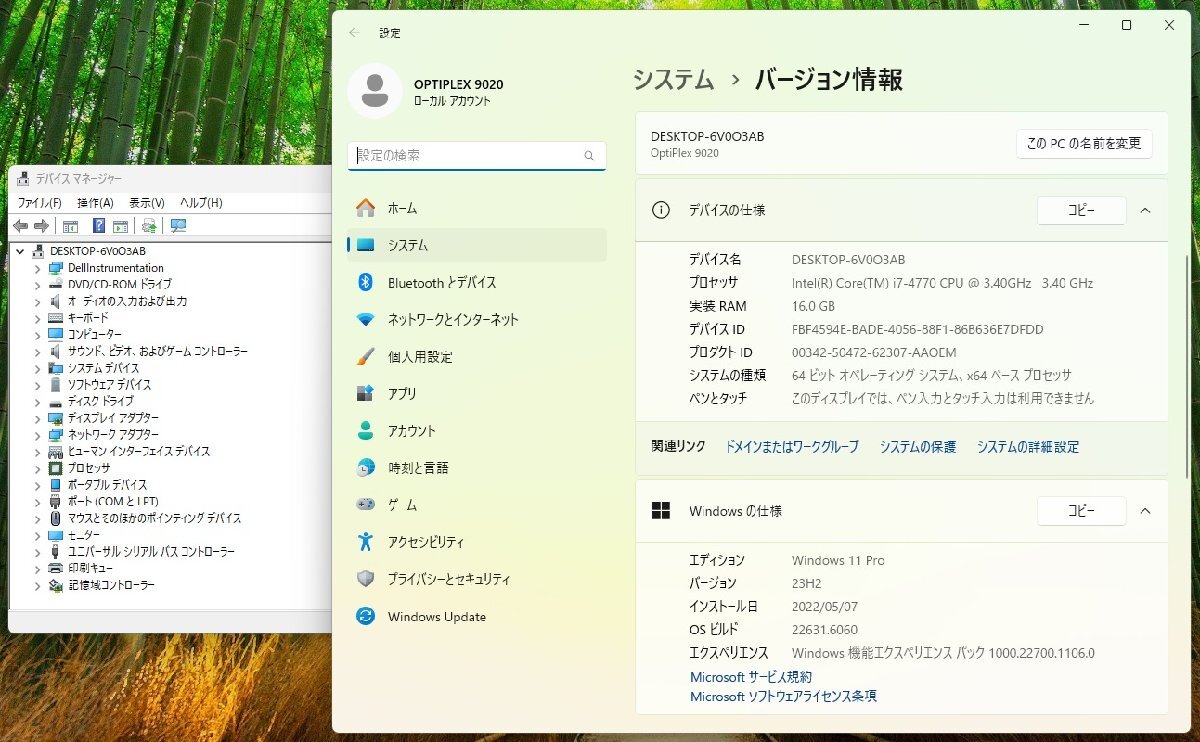Collapse the Windows の仕様 section
The width and height of the screenshot is (1200, 742).
1146,511
